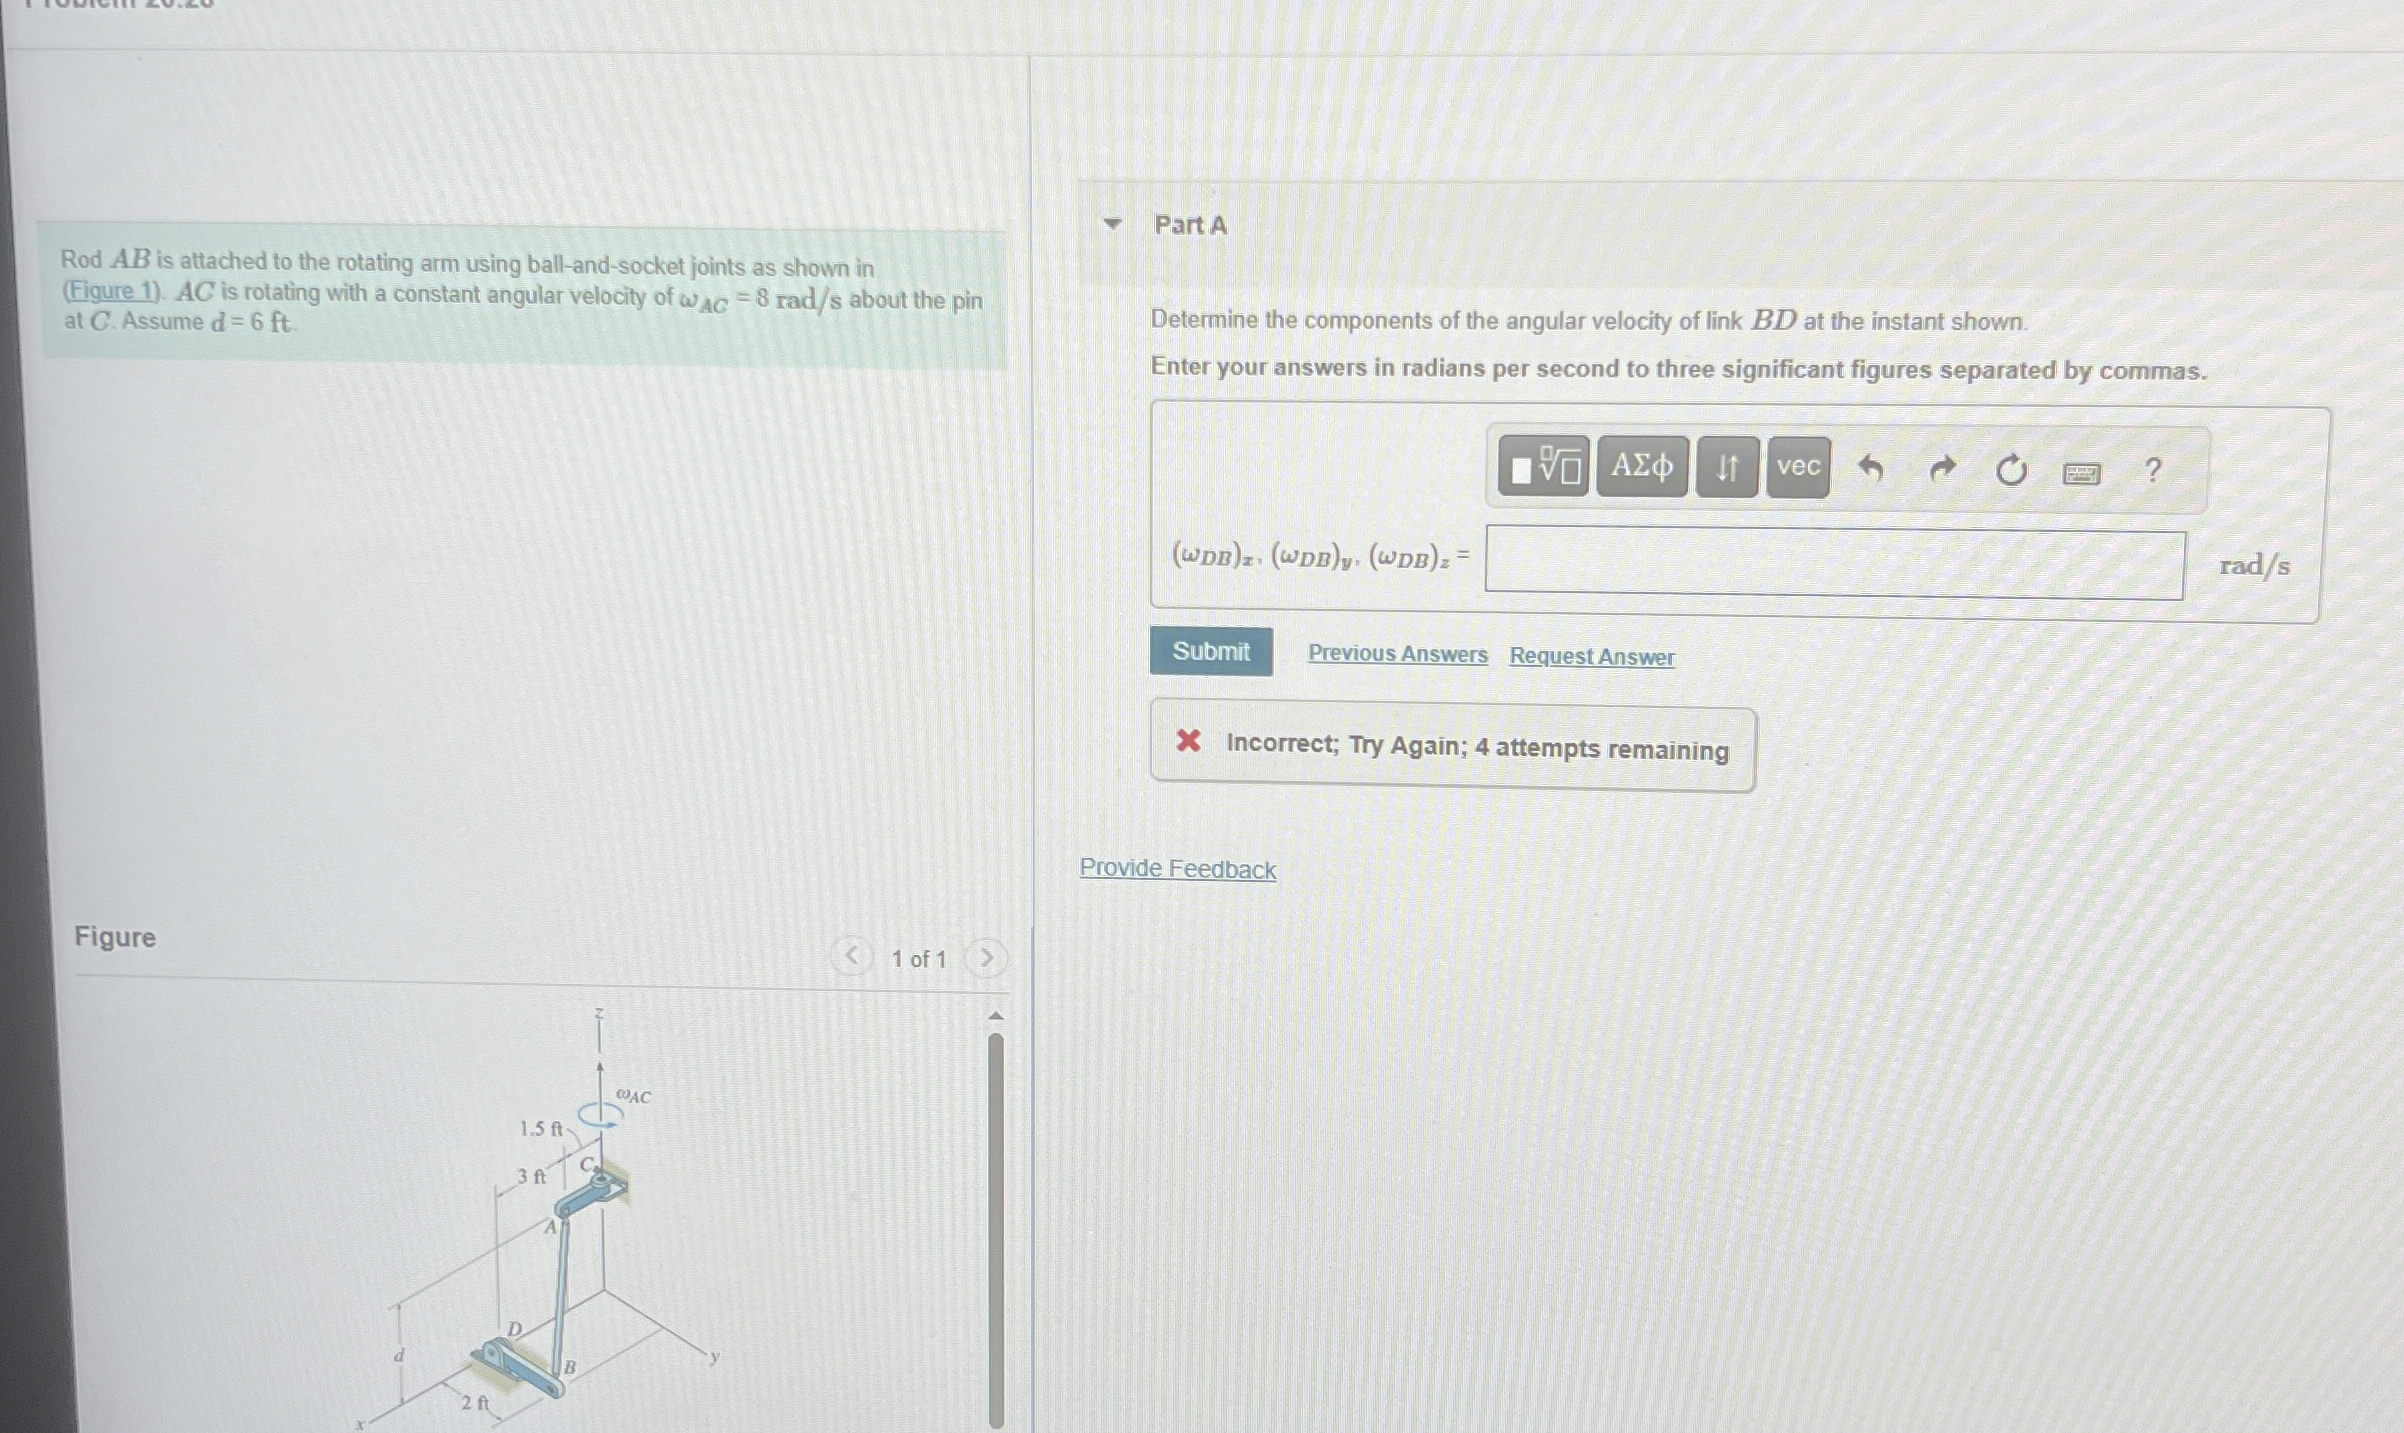Image resolution: width=2404 pixels, height=1433 pixels.
Task: Open the Provide Feedback link
Action: pos(1177,868)
